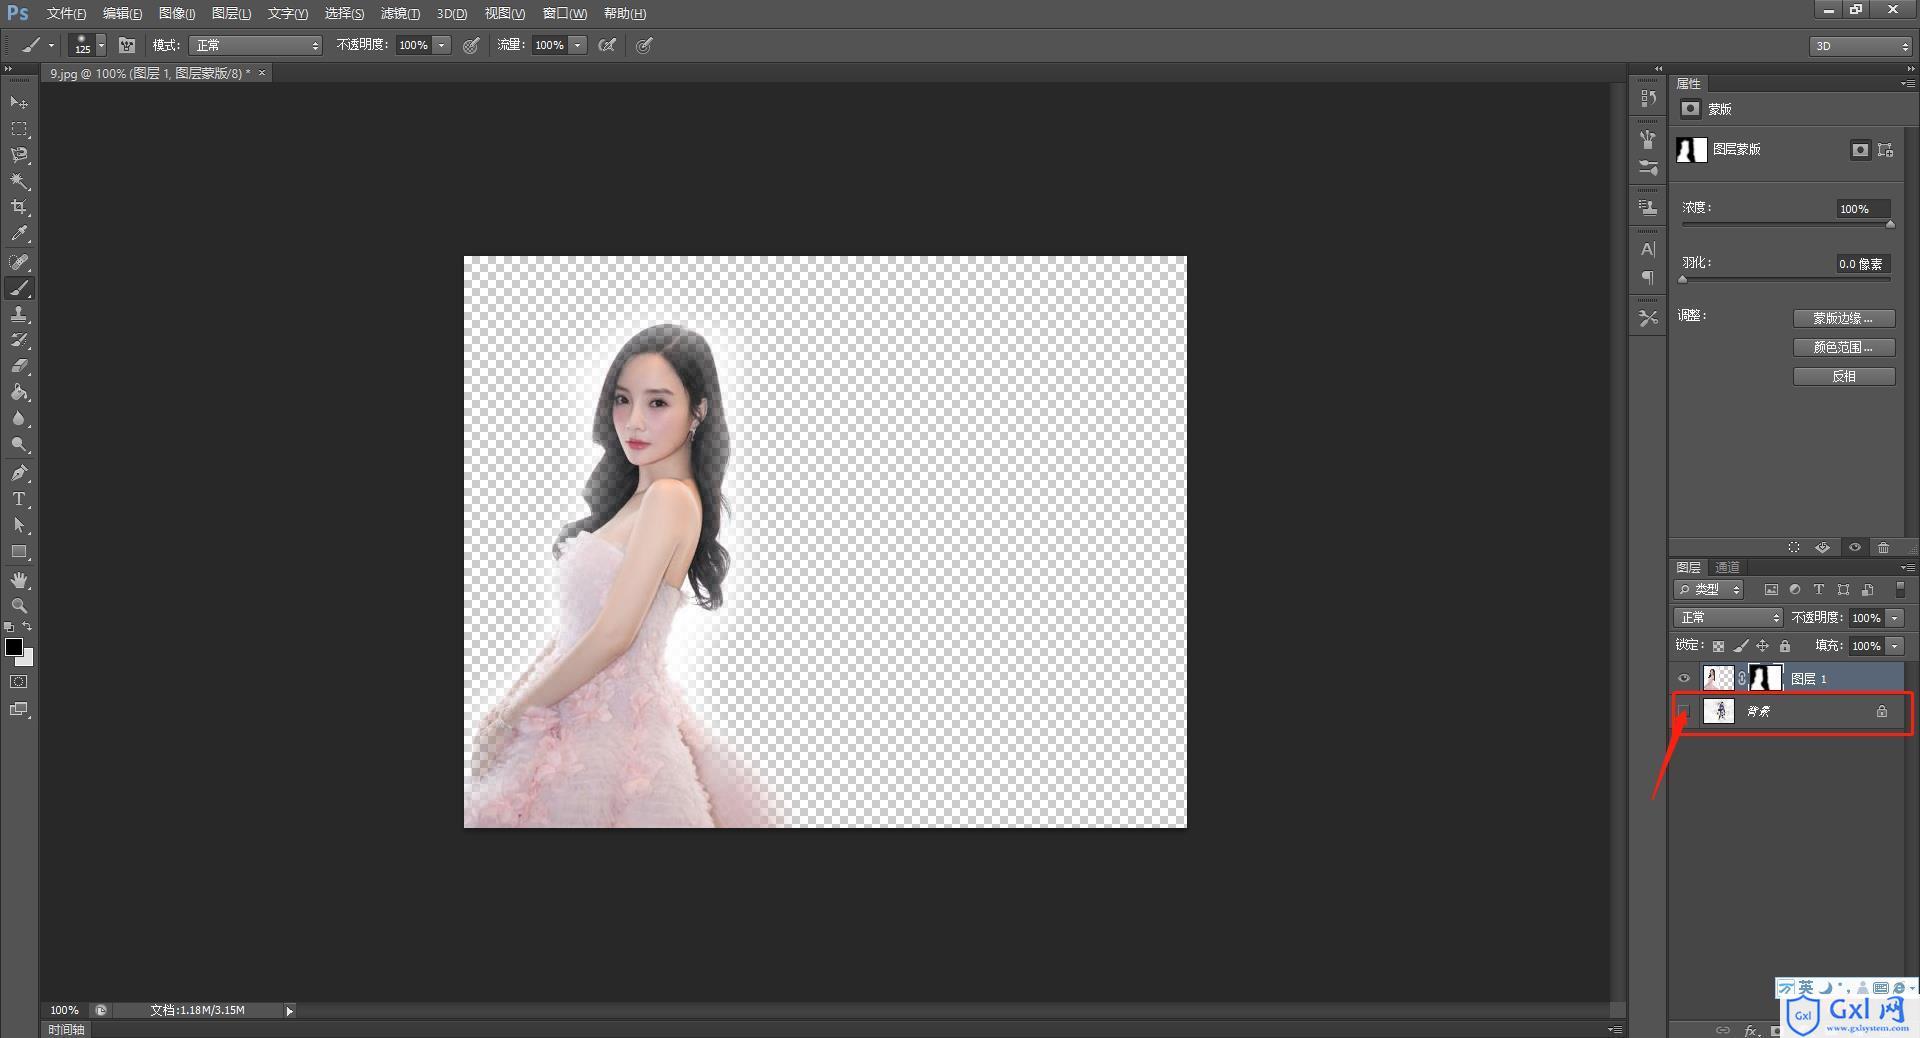The height and width of the screenshot is (1038, 1920).
Task: Select the Crop tool
Action: pos(19,207)
